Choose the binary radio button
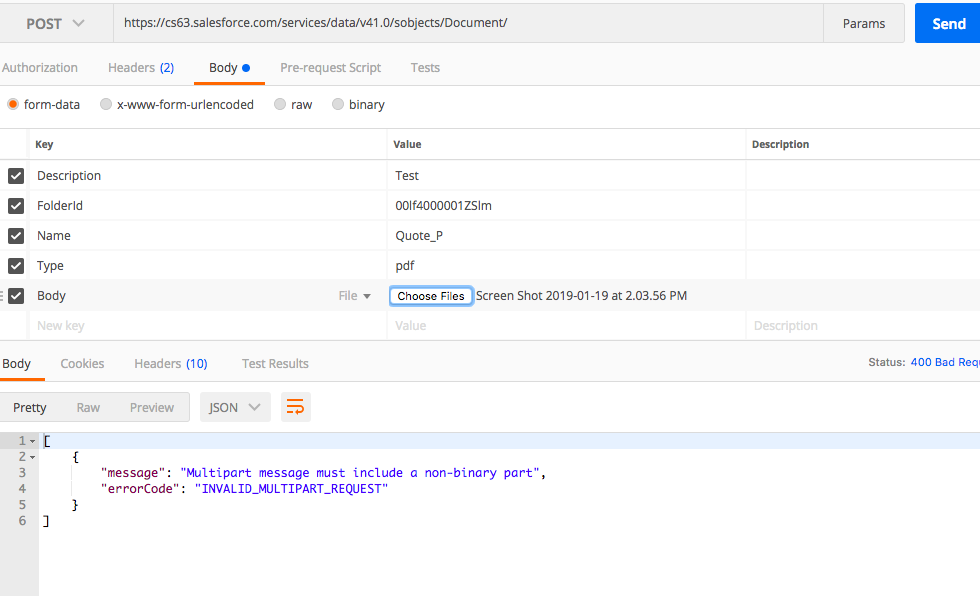980x596 pixels. tap(338, 105)
